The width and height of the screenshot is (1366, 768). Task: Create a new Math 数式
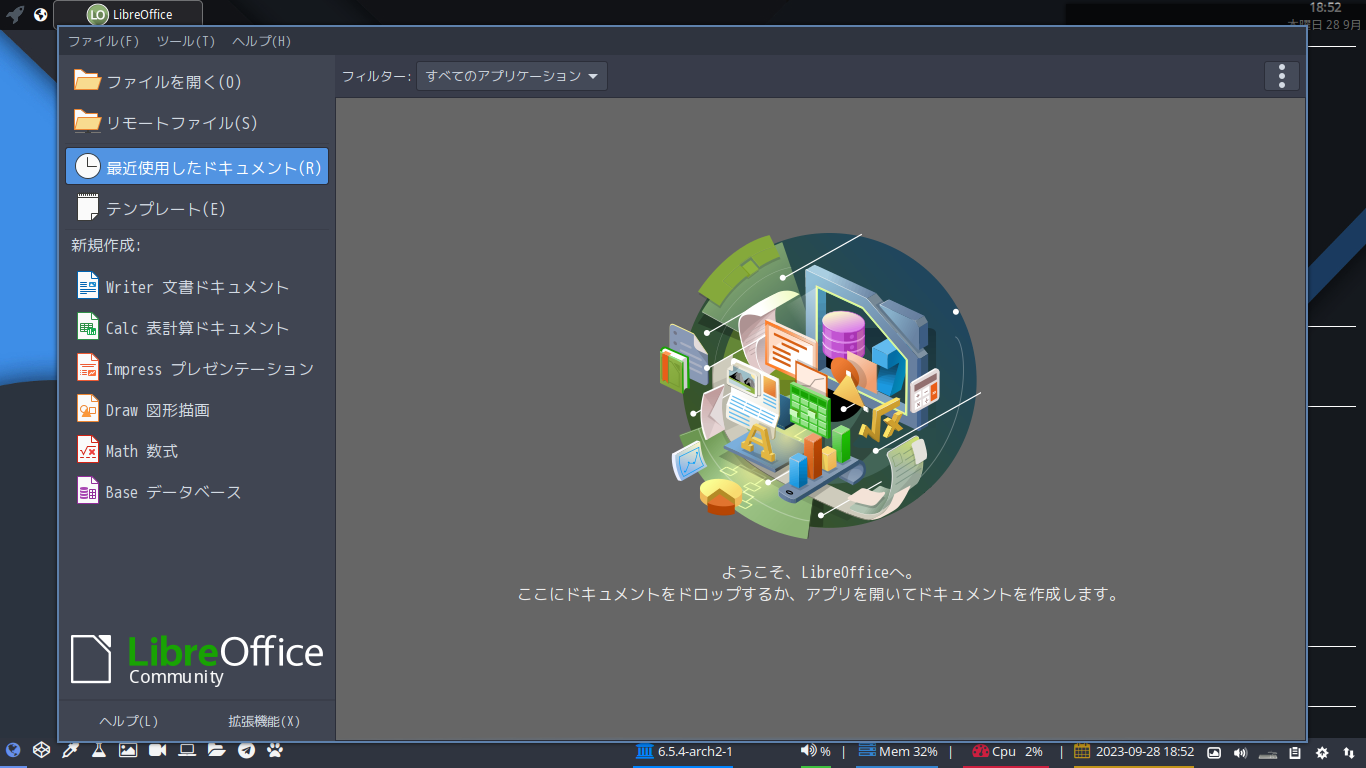point(197,451)
